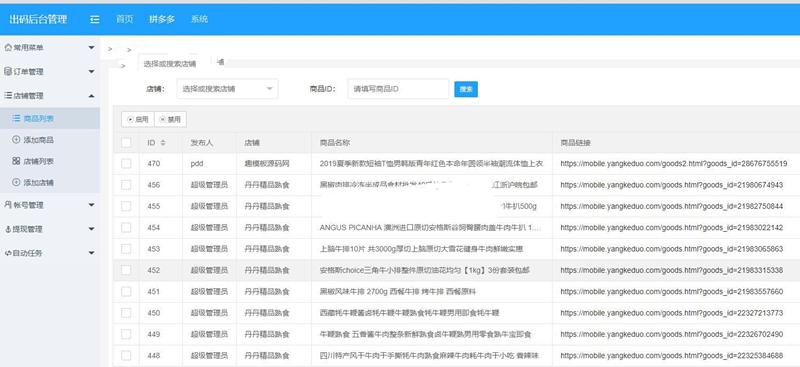The height and width of the screenshot is (367, 800).
Task: Click link ending goods_id=21983315338
Action: pos(671,270)
